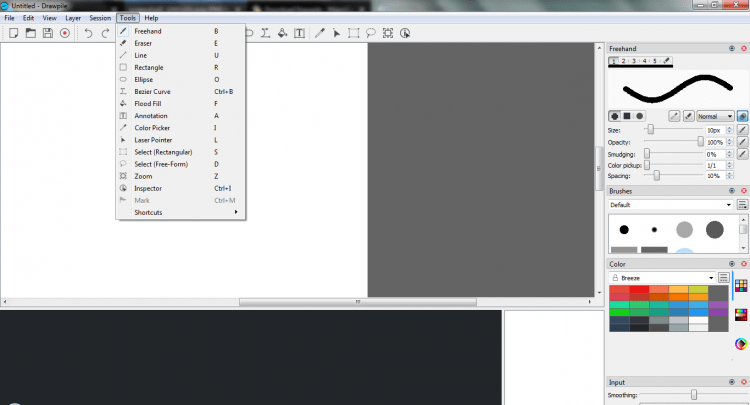Select the Annotation text tool in toolbar
Image resolution: width=750 pixels, height=405 pixels.
click(x=299, y=33)
